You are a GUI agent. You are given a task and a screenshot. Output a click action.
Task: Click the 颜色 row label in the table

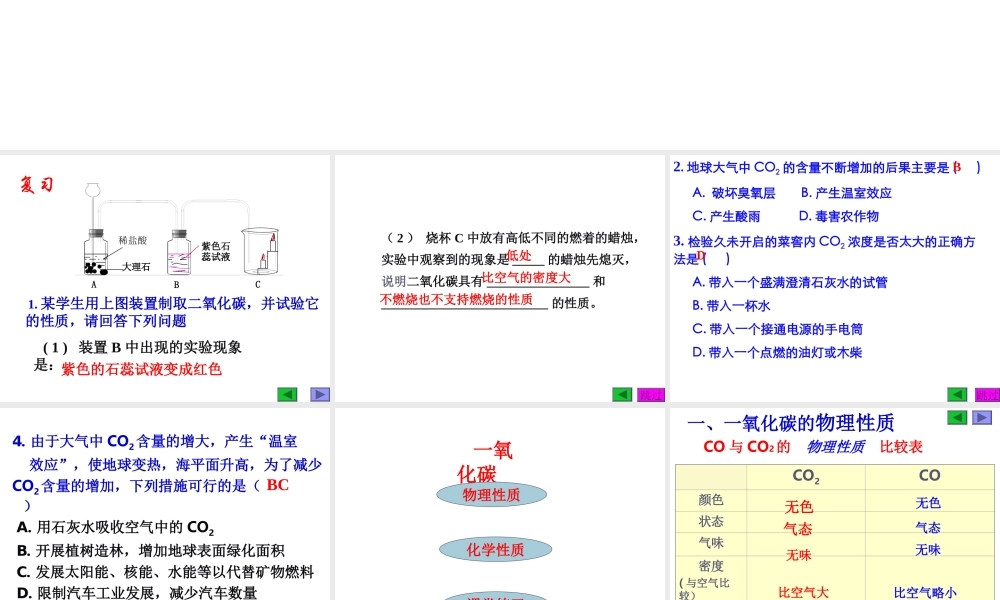711,500
